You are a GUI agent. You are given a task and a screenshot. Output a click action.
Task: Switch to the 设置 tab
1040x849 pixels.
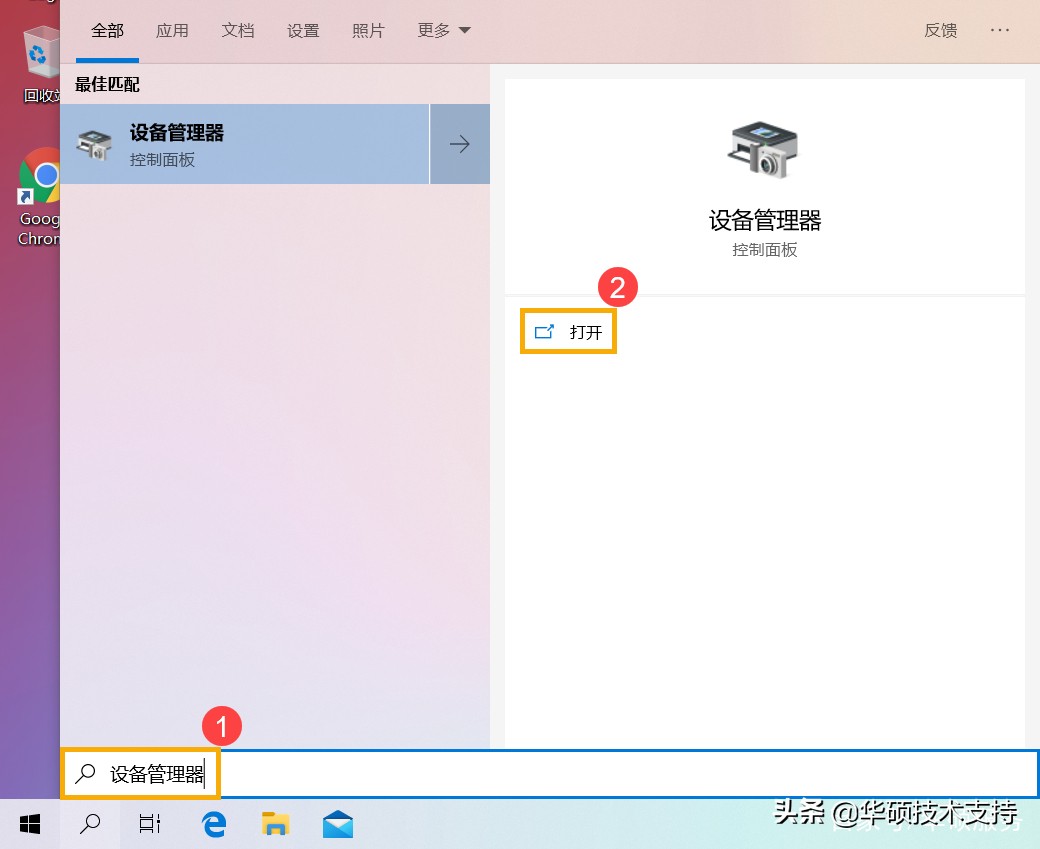pyautogui.click(x=303, y=30)
